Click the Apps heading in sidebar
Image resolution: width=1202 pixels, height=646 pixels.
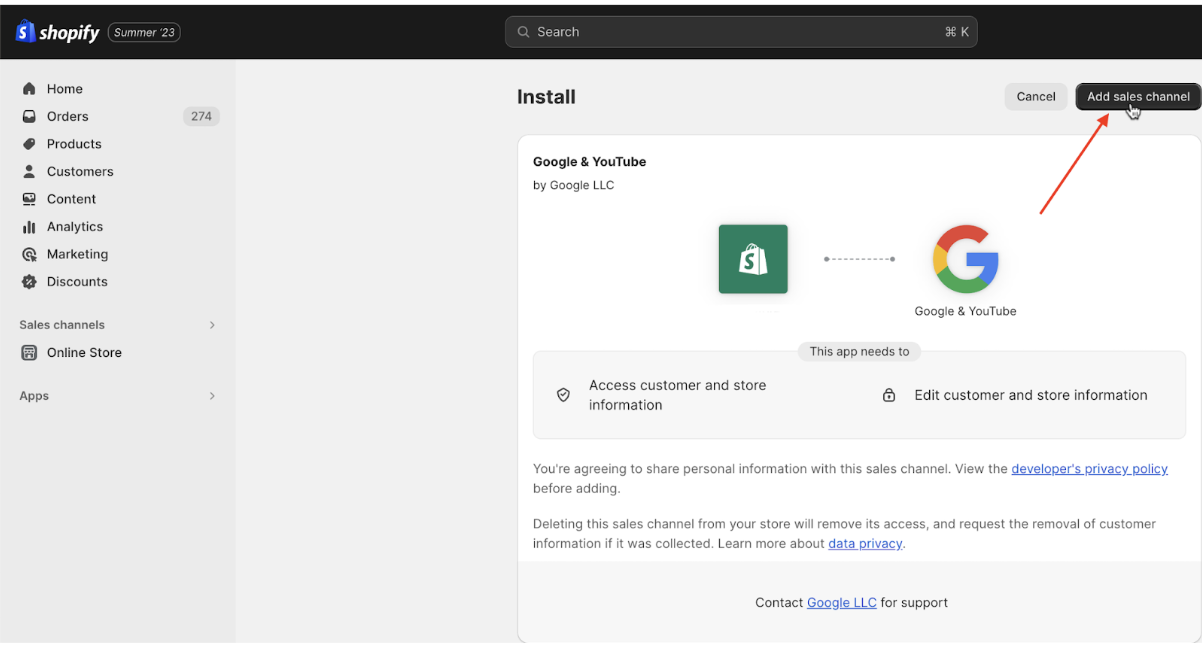point(34,396)
